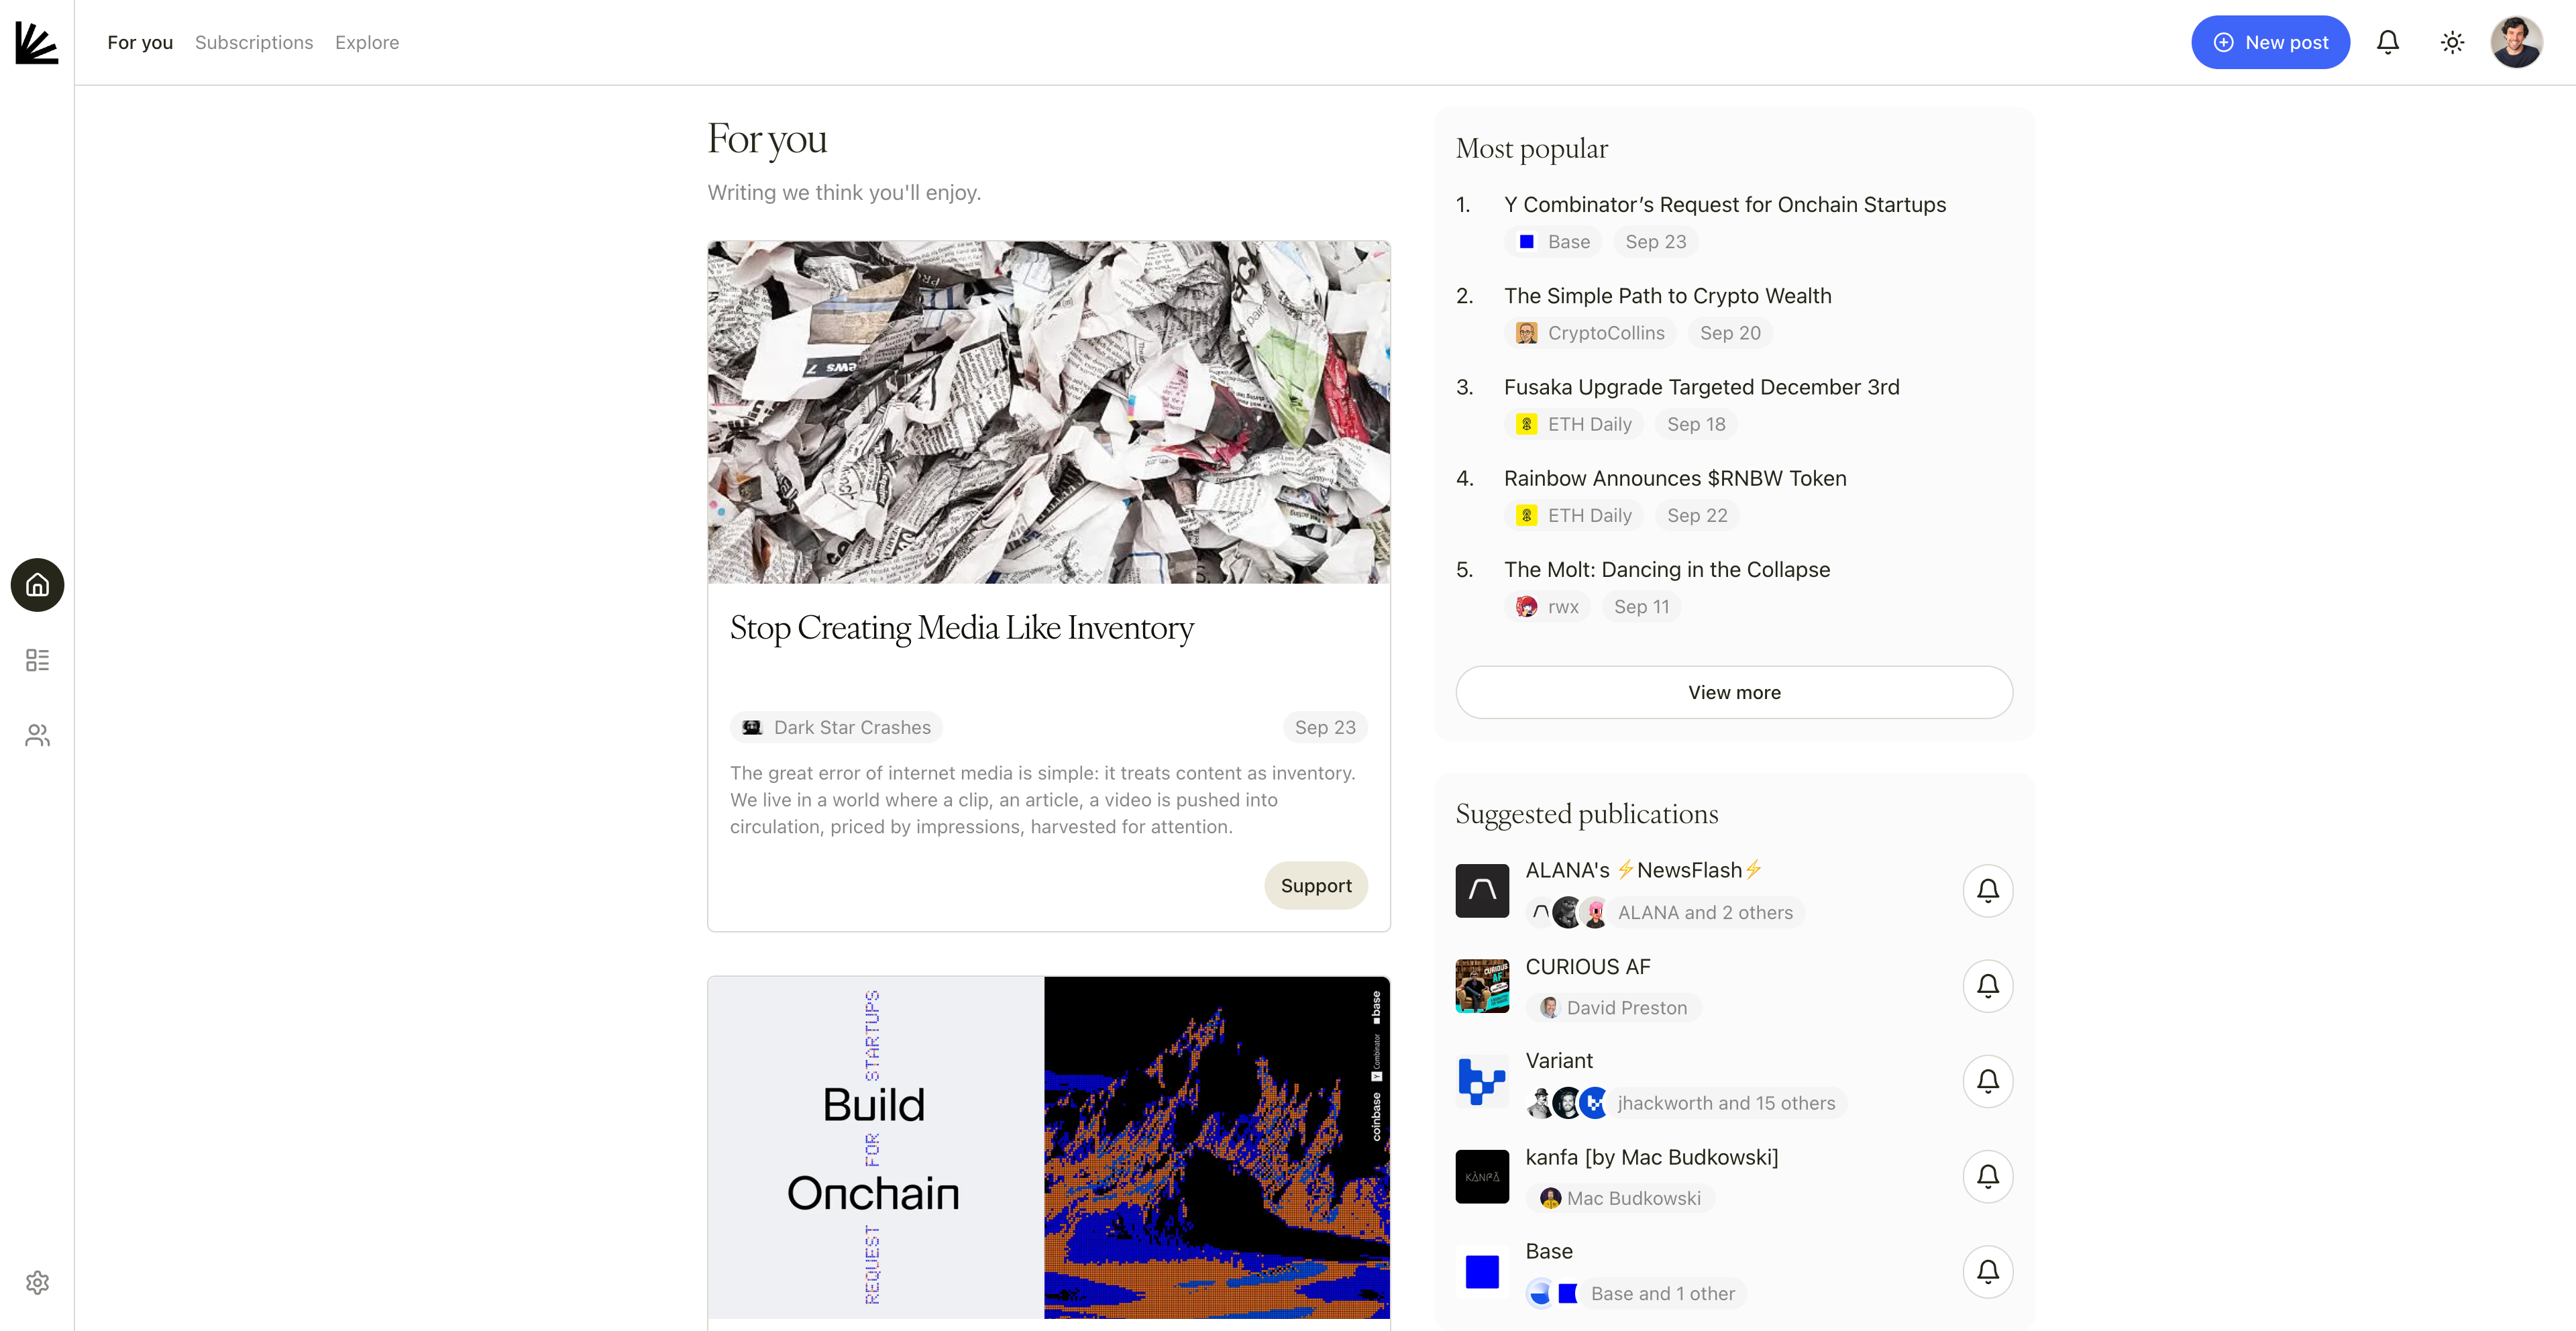The height and width of the screenshot is (1331, 2576).
Task: Open Y Combinator's Request for Onchain Startups
Action: 1724,205
